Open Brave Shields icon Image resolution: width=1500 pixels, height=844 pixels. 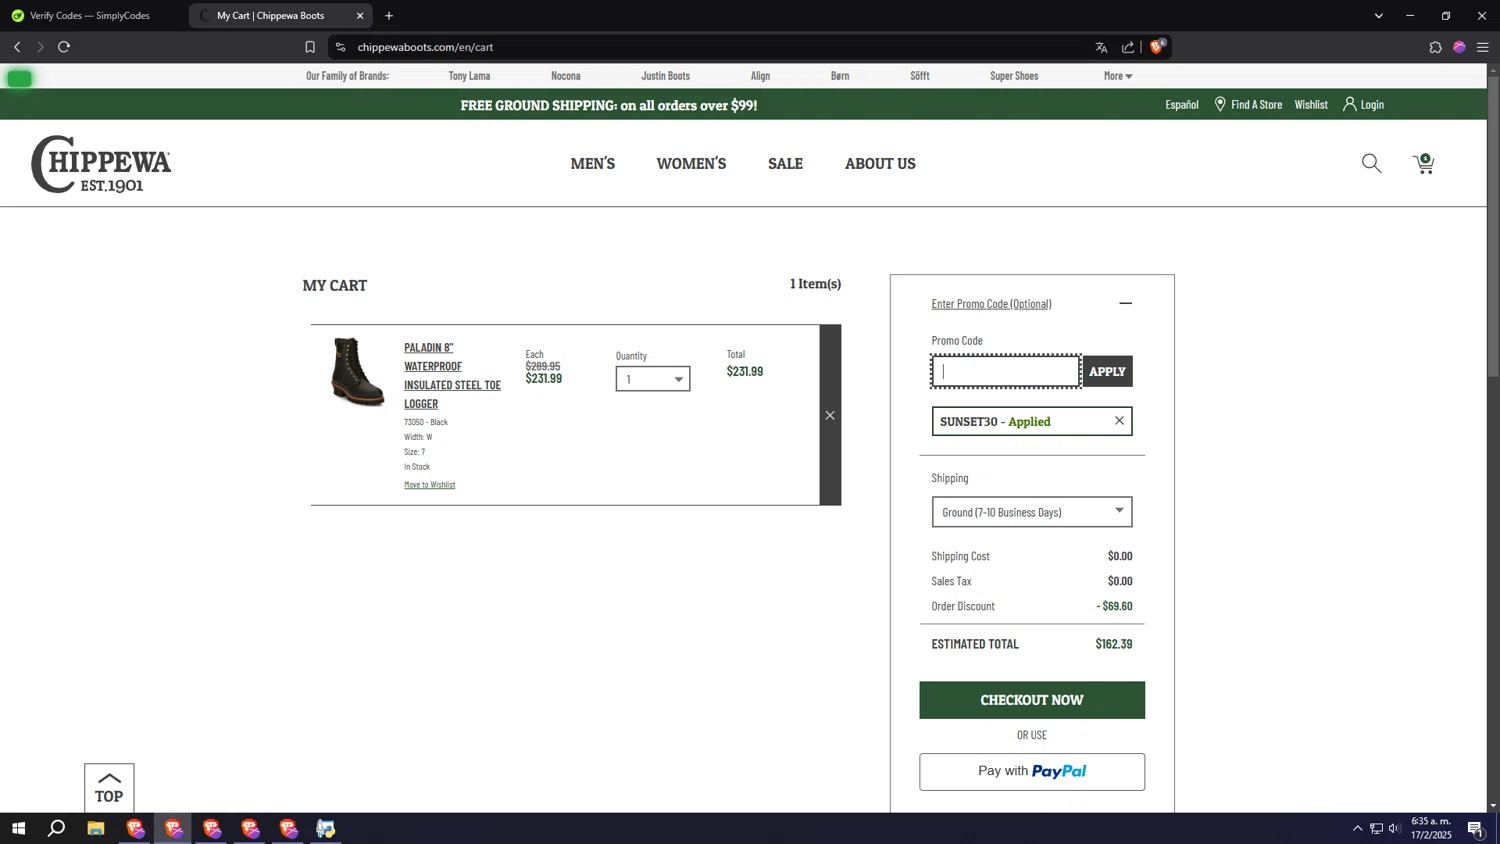point(1158,46)
